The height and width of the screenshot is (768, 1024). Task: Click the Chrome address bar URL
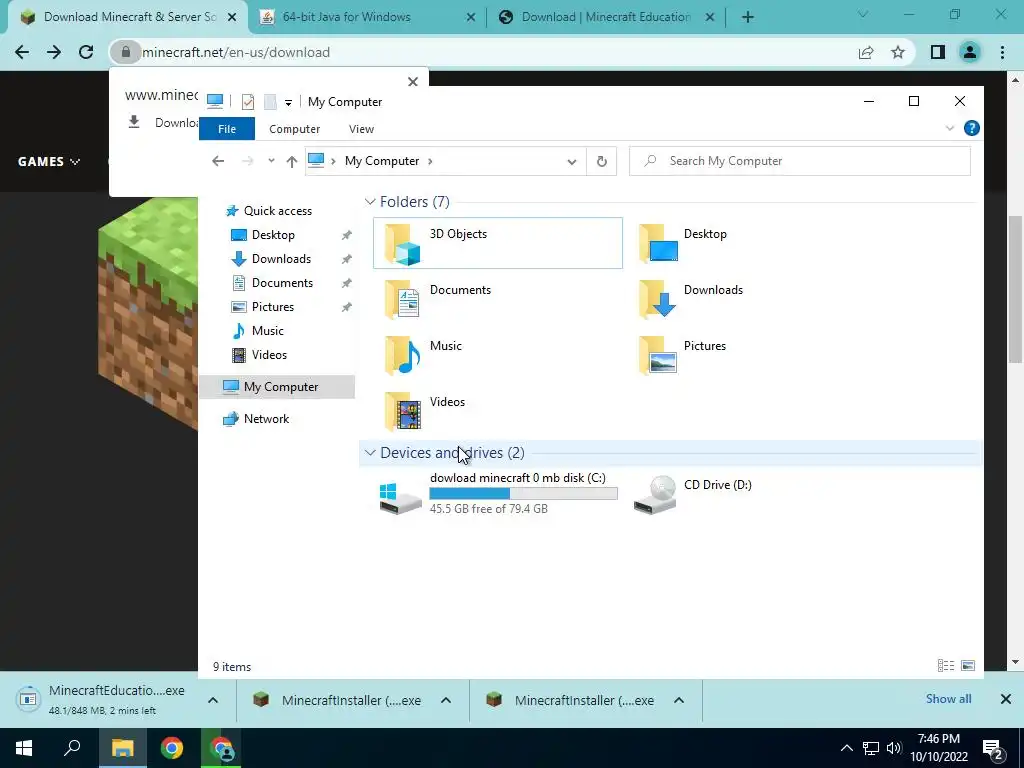click(x=236, y=52)
